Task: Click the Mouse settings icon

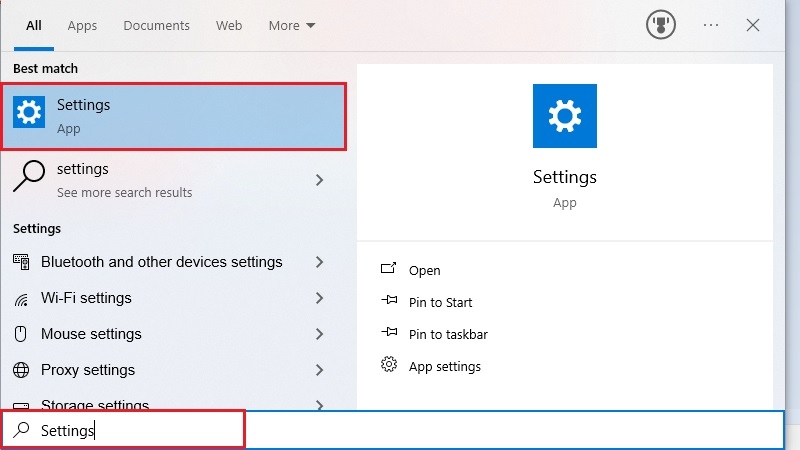Action: coord(20,334)
